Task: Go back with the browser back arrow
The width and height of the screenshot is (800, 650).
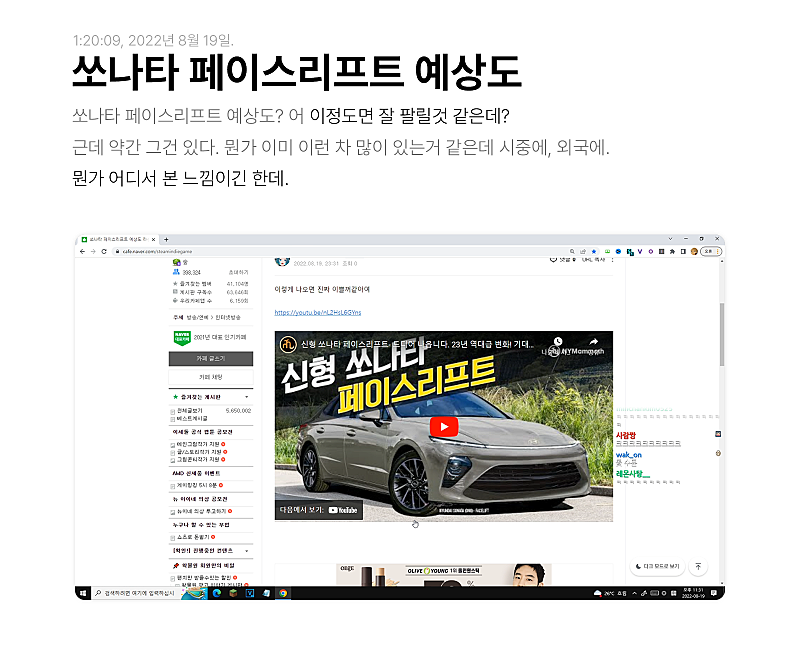Action: click(83, 252)
